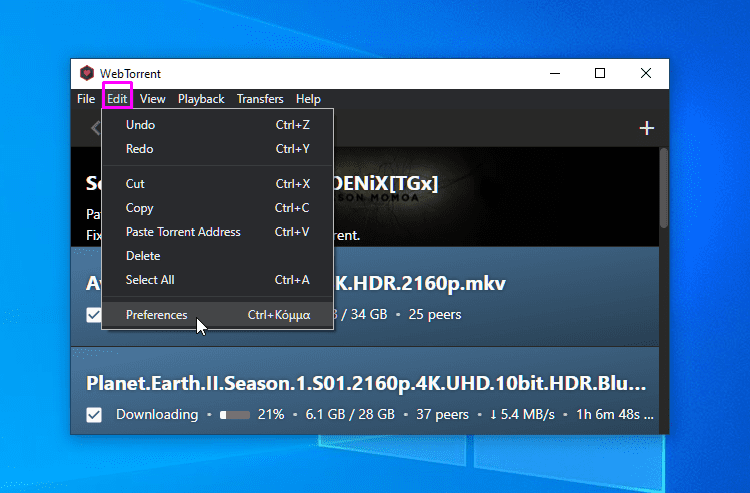Click the '21%' progress value

pyautogui.click(x=271, y=415)
